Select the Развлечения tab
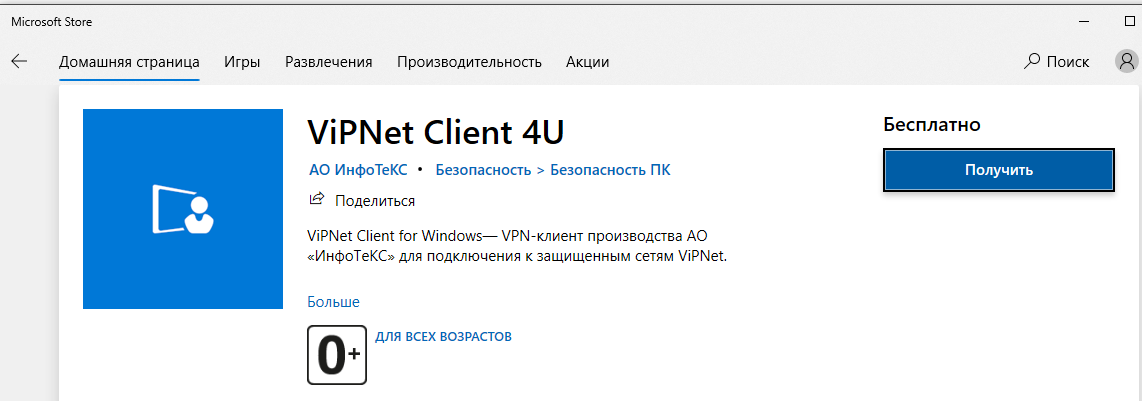 (328, 62)
